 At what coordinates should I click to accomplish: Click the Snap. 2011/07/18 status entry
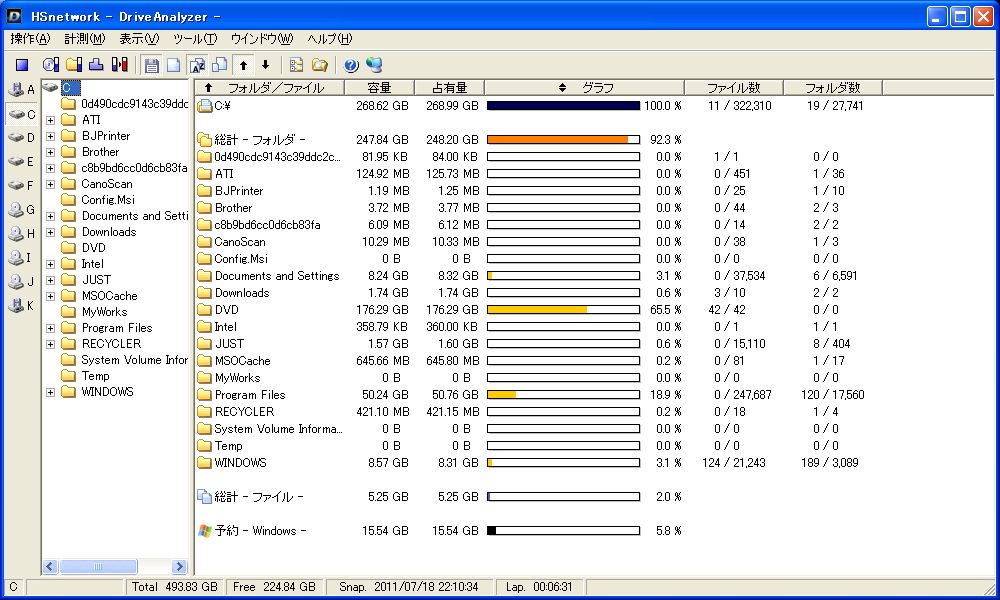[408, 587]
